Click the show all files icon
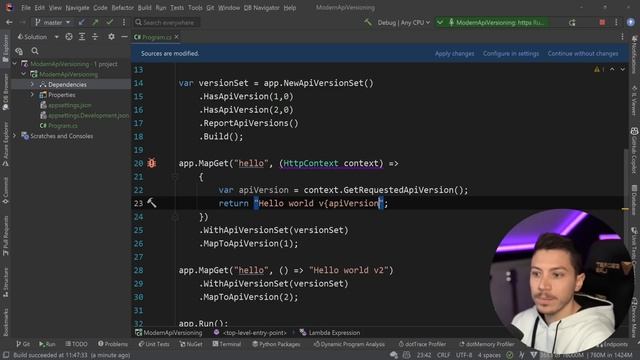640x360 pixels. click(x=19, y=51)
